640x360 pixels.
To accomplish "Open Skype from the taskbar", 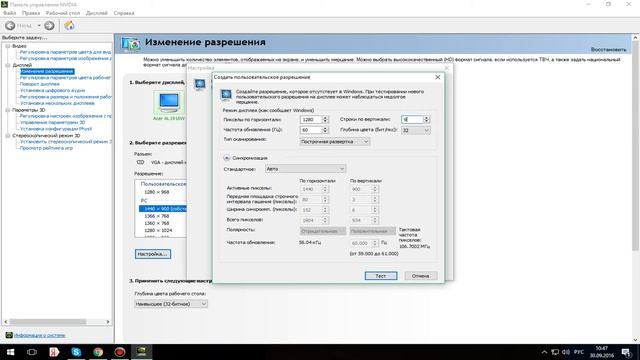I will (x=76, y=352).
